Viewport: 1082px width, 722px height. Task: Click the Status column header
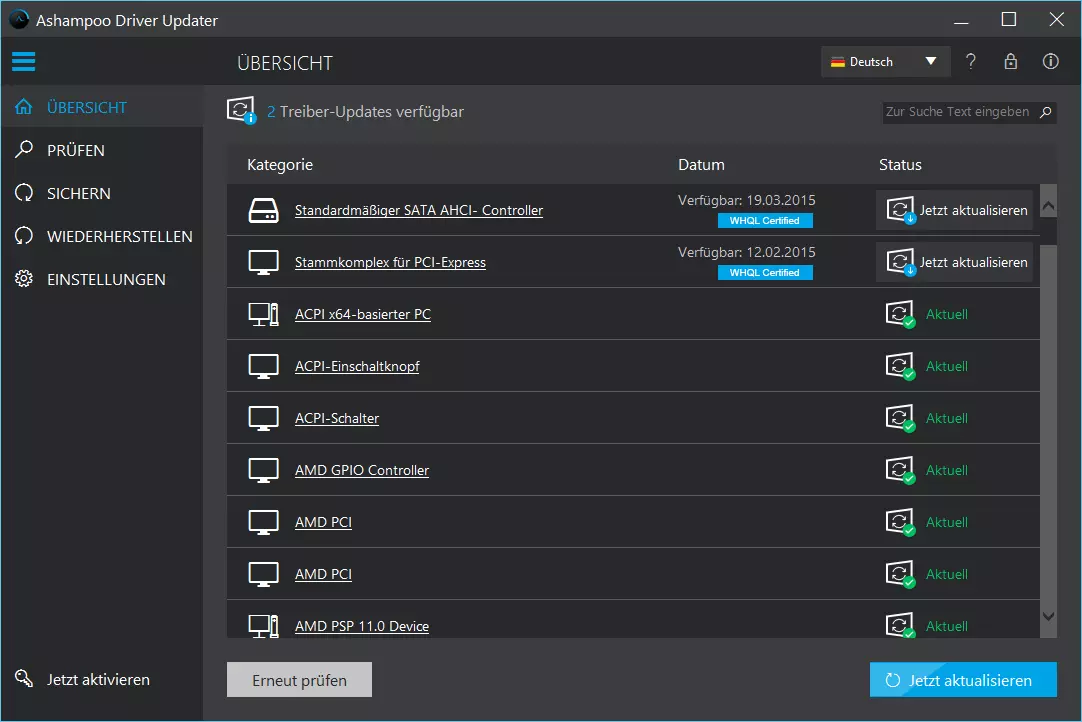[x=900, y=164]
